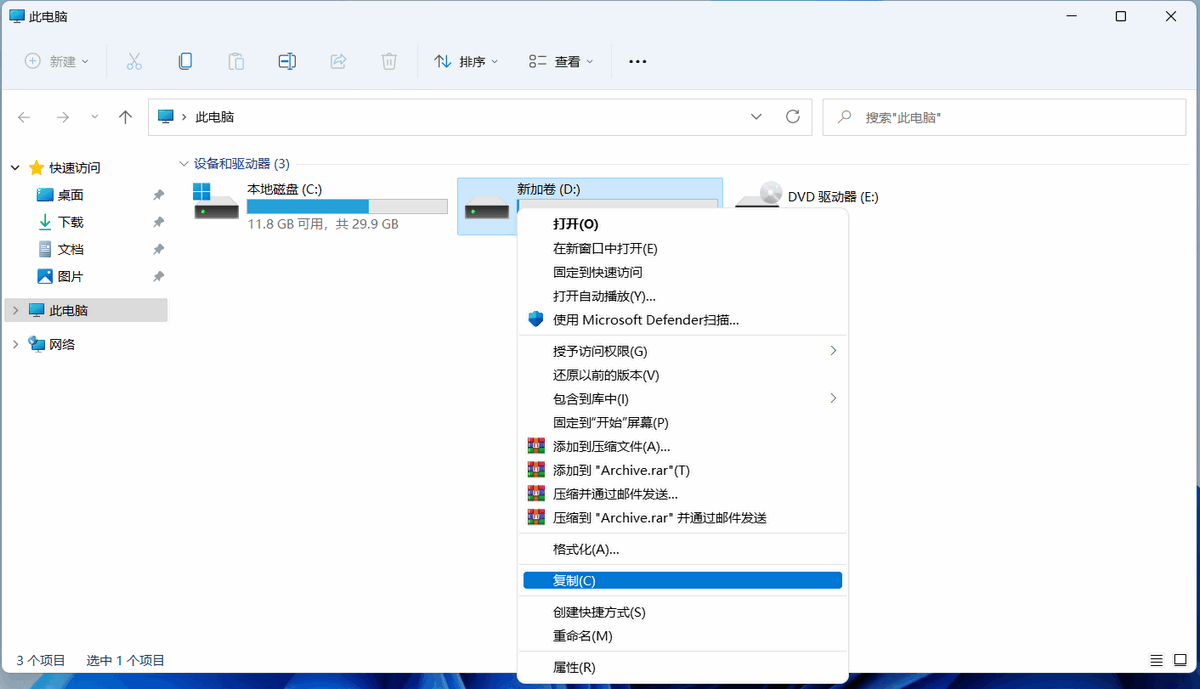Open recent locations dropdown arrow
Screen dimensions: 1200x689
pos(95,117)
